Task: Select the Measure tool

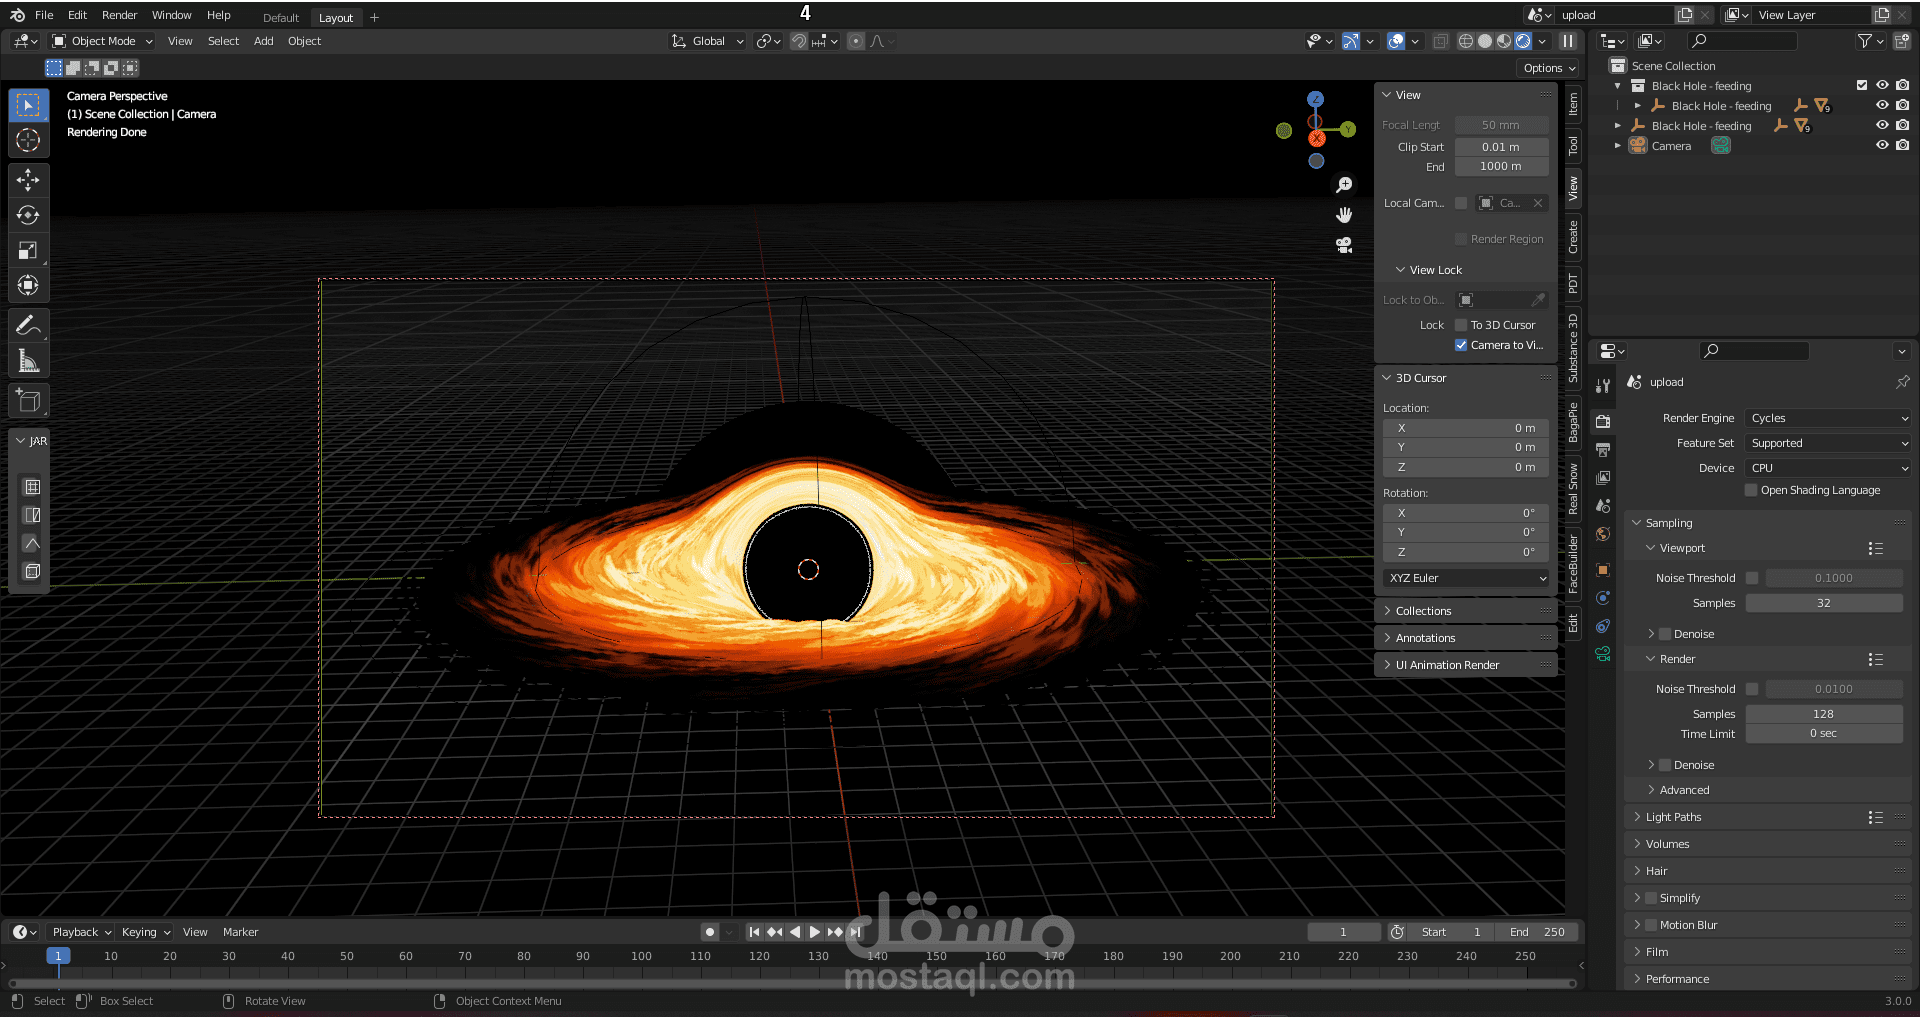Action: point(28,361)
